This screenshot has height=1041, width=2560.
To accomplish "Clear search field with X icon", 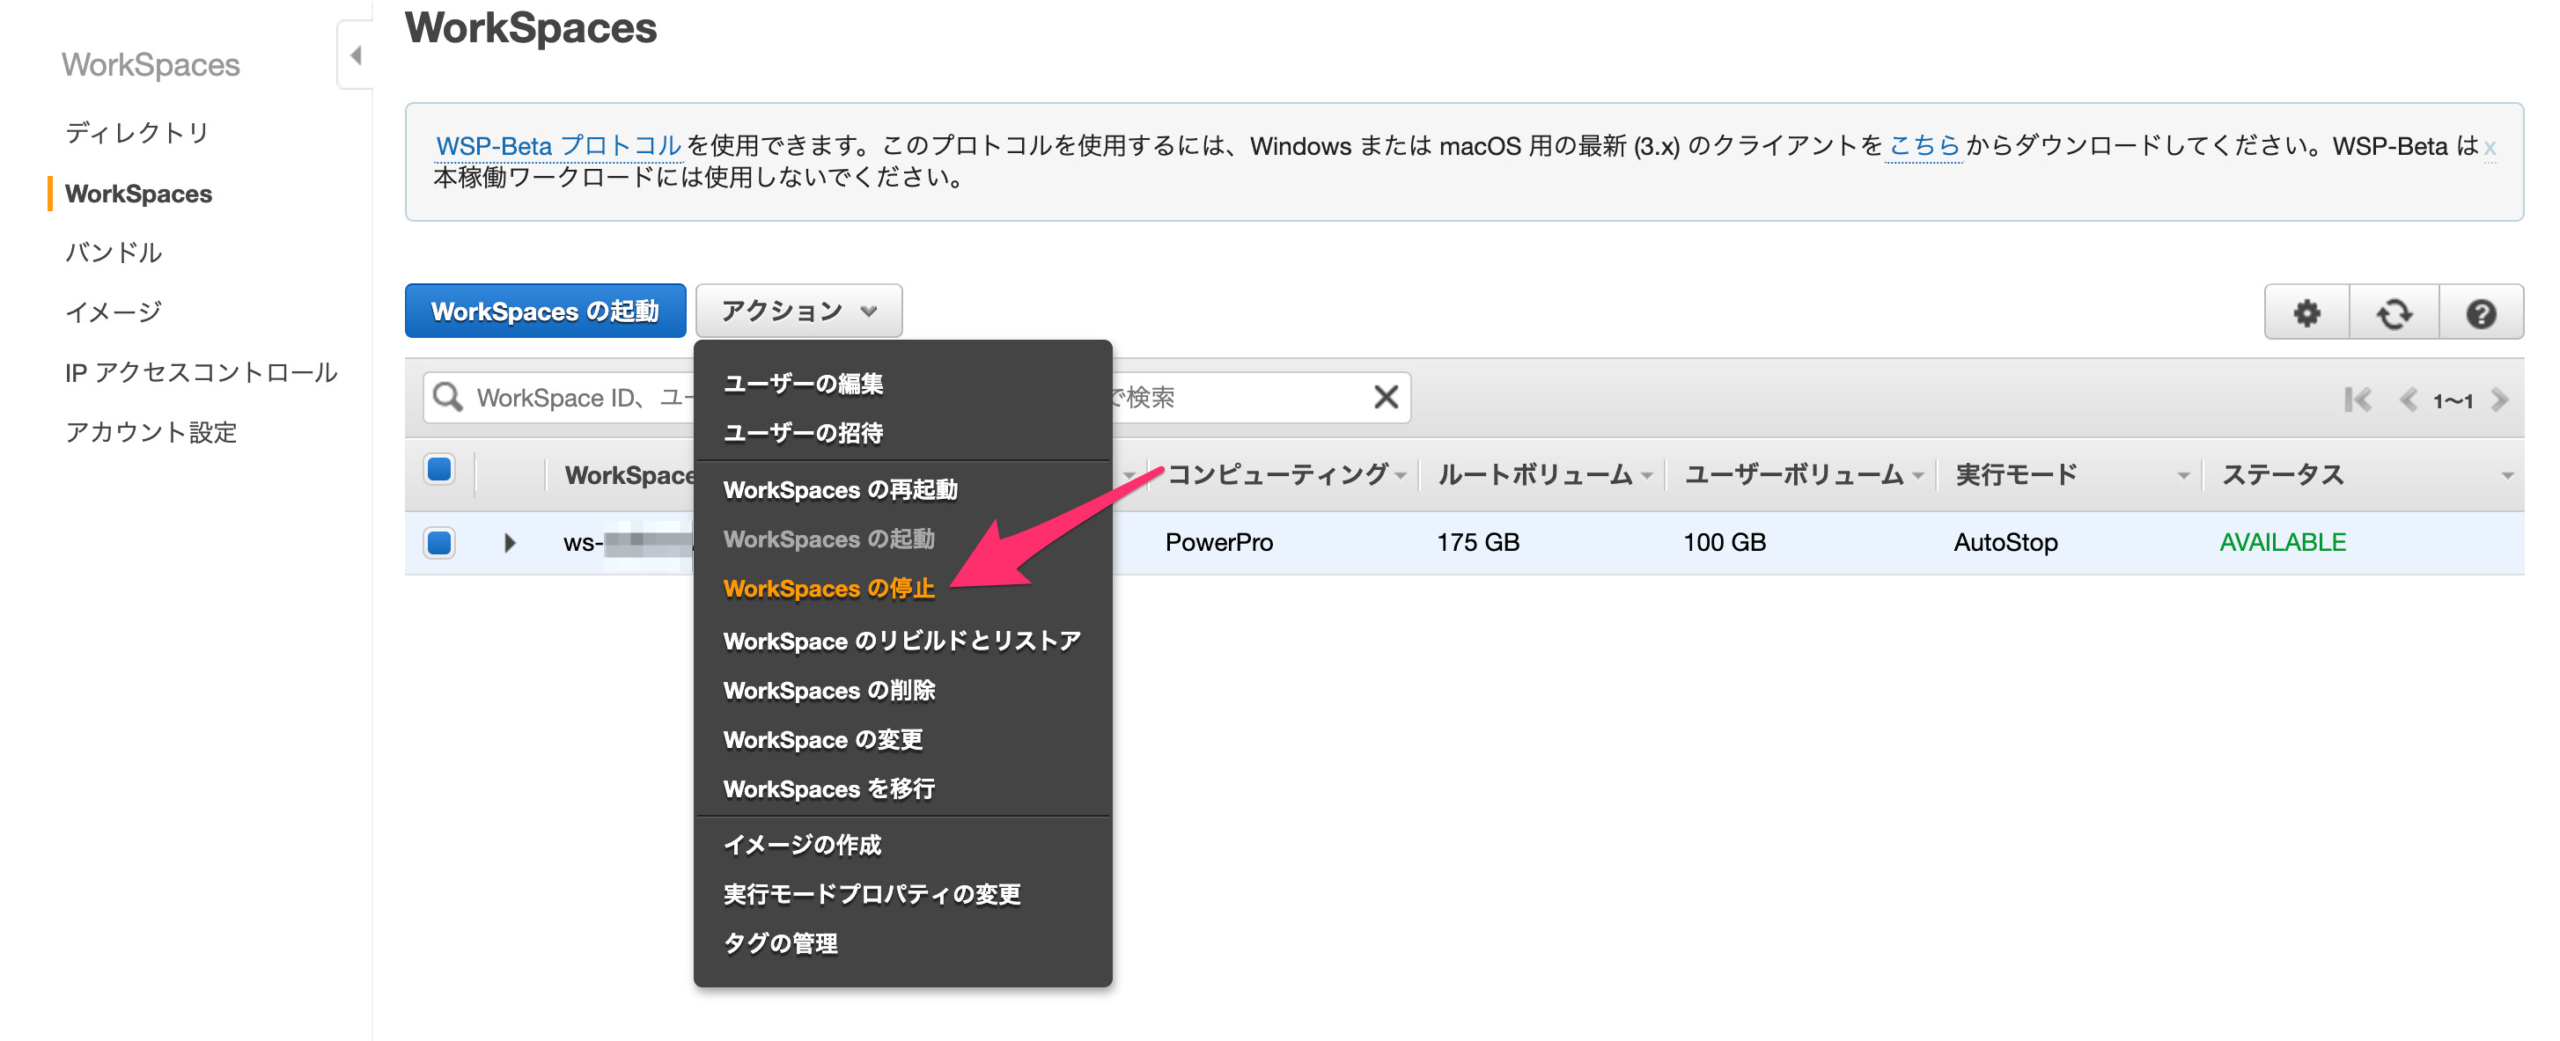I will coord(1384,397).
